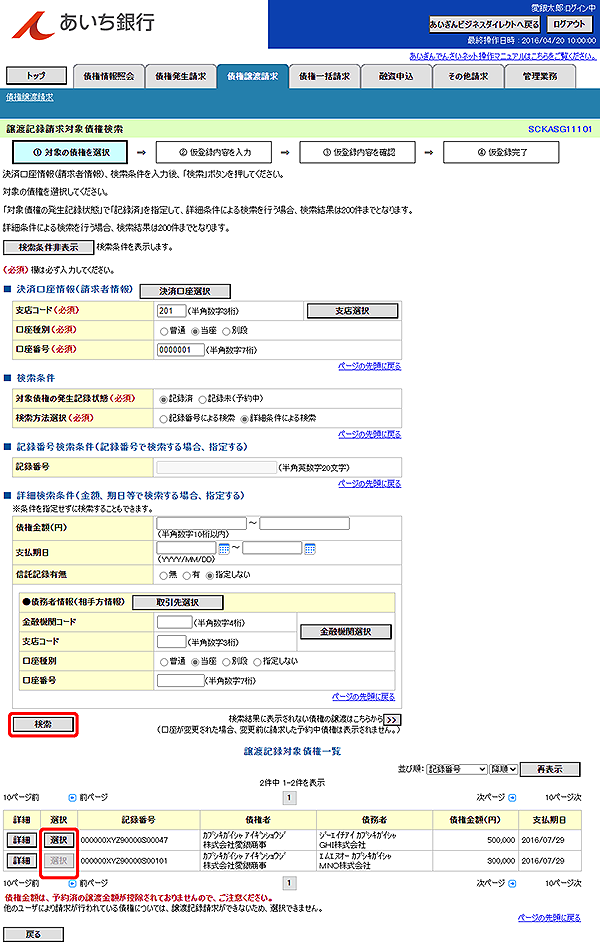
Task: Click the debtor 口座番号 input field
Action: pos(181,680)
